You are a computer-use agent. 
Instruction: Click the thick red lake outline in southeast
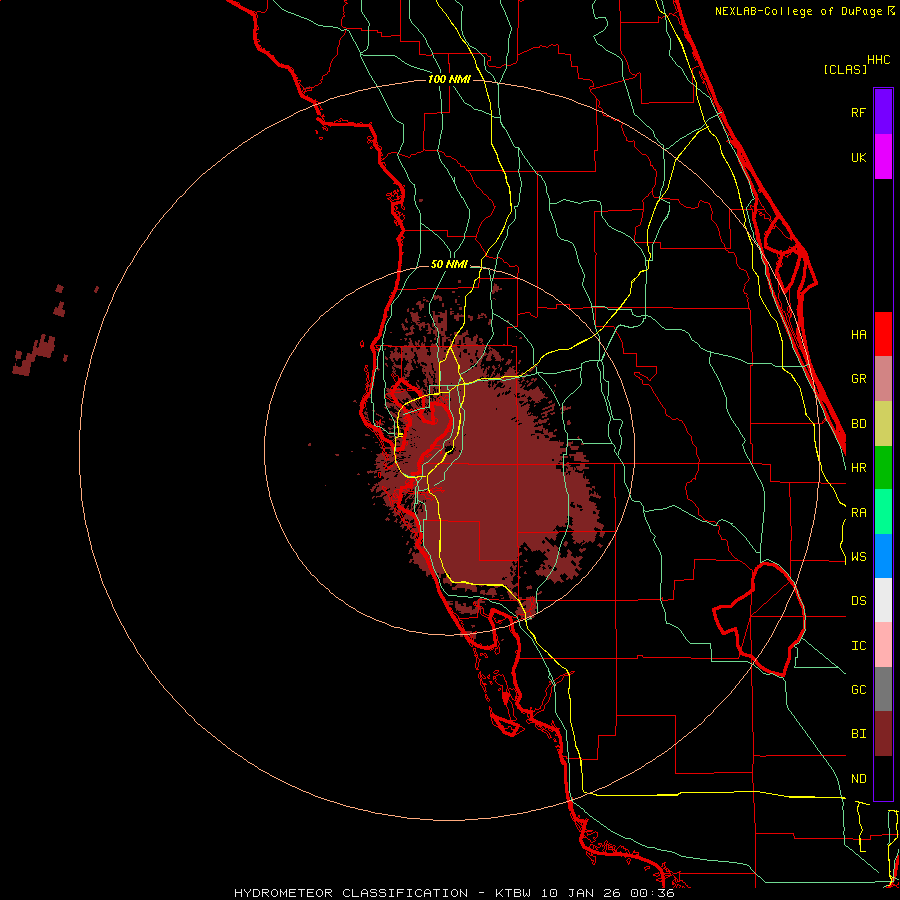pos(759,618)
